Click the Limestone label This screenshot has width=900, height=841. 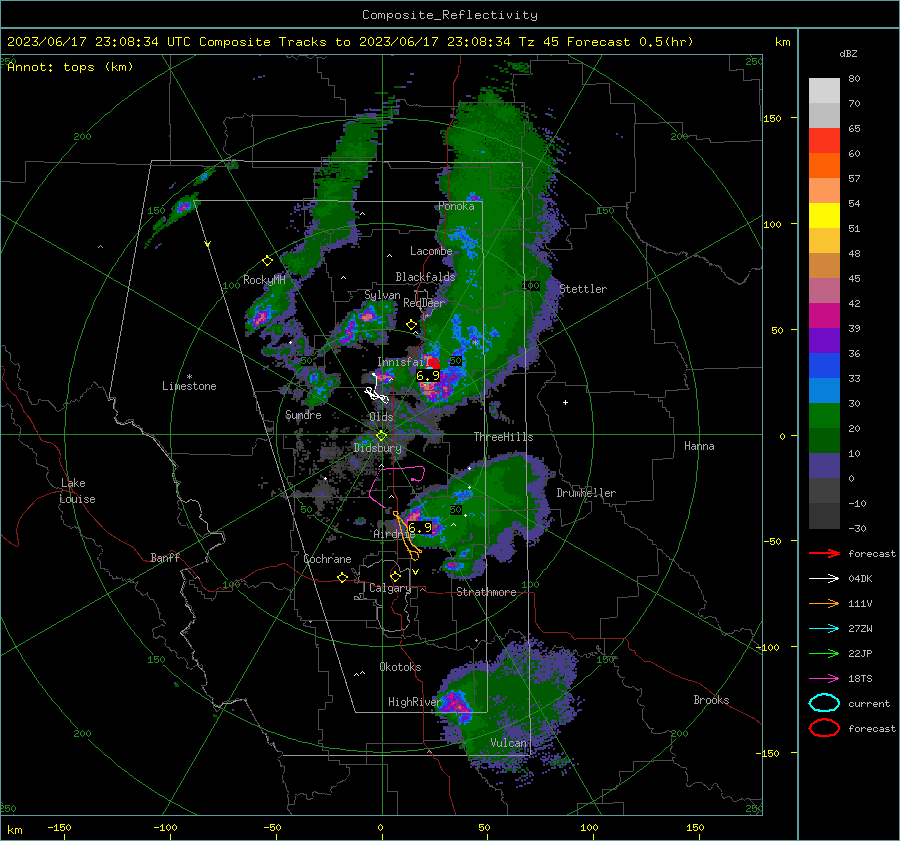pos(189,386)
